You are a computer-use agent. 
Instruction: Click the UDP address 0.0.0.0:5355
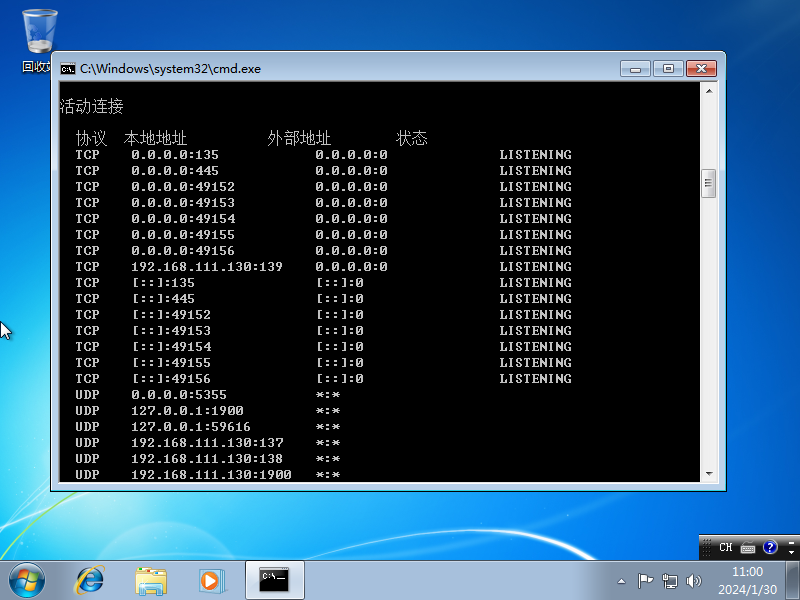coord(179,395)
